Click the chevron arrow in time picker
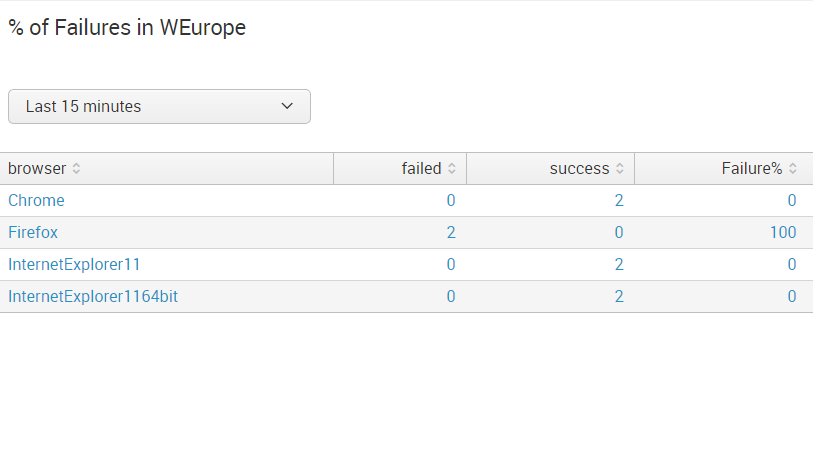This screenshot has height=468, width=813. [287, 106]
